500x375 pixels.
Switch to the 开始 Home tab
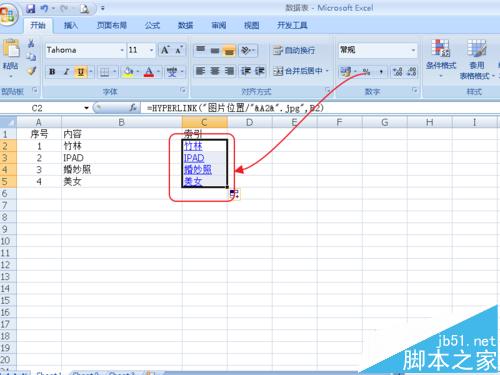point(38,25)
